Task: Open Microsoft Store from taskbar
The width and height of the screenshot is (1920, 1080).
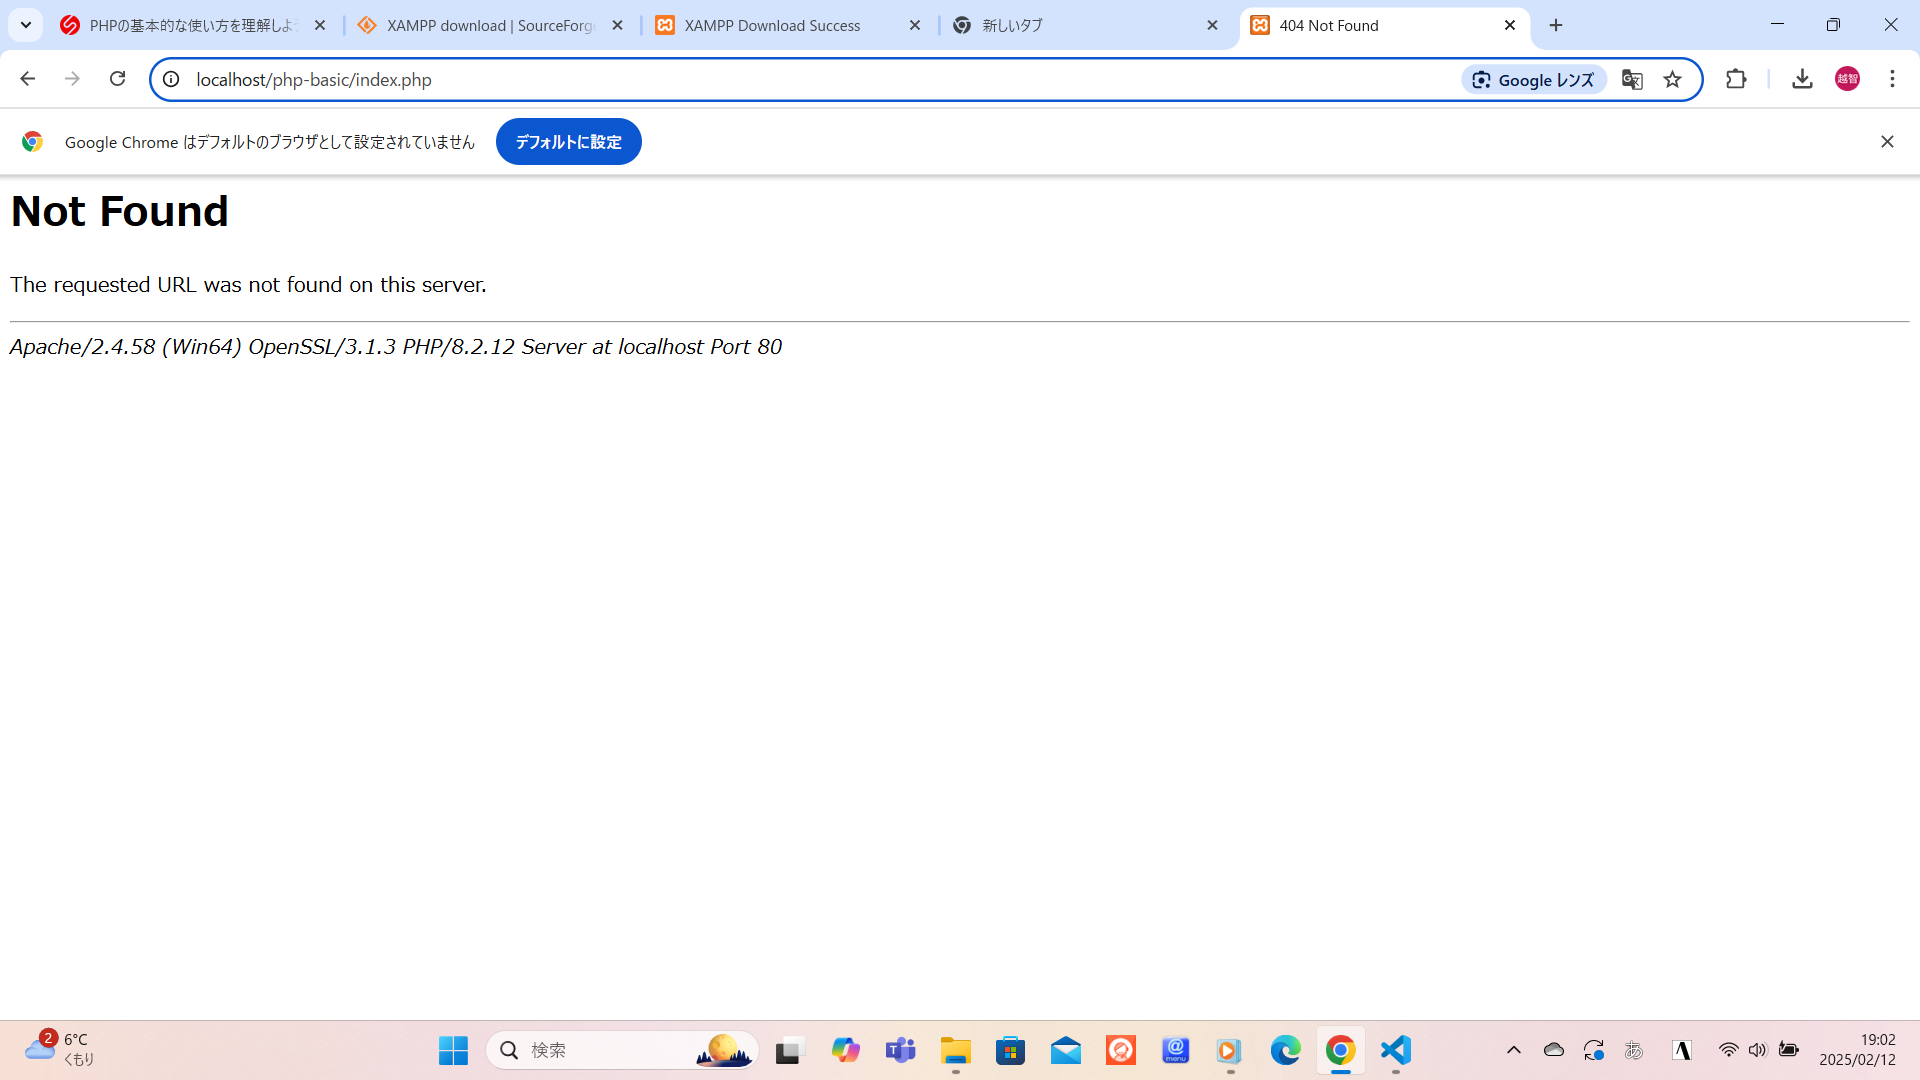Action: click(x=1011, y=1050)
